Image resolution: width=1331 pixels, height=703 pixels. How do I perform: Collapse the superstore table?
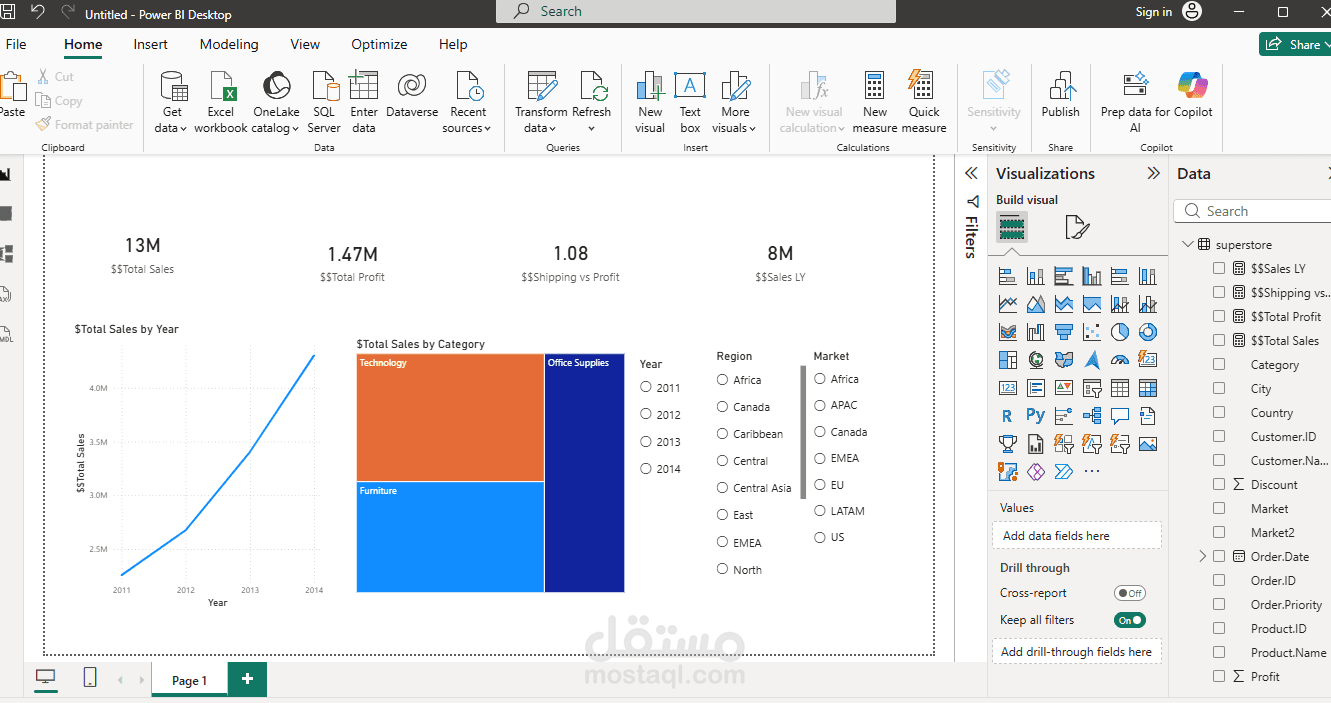tap(1187, 244)
